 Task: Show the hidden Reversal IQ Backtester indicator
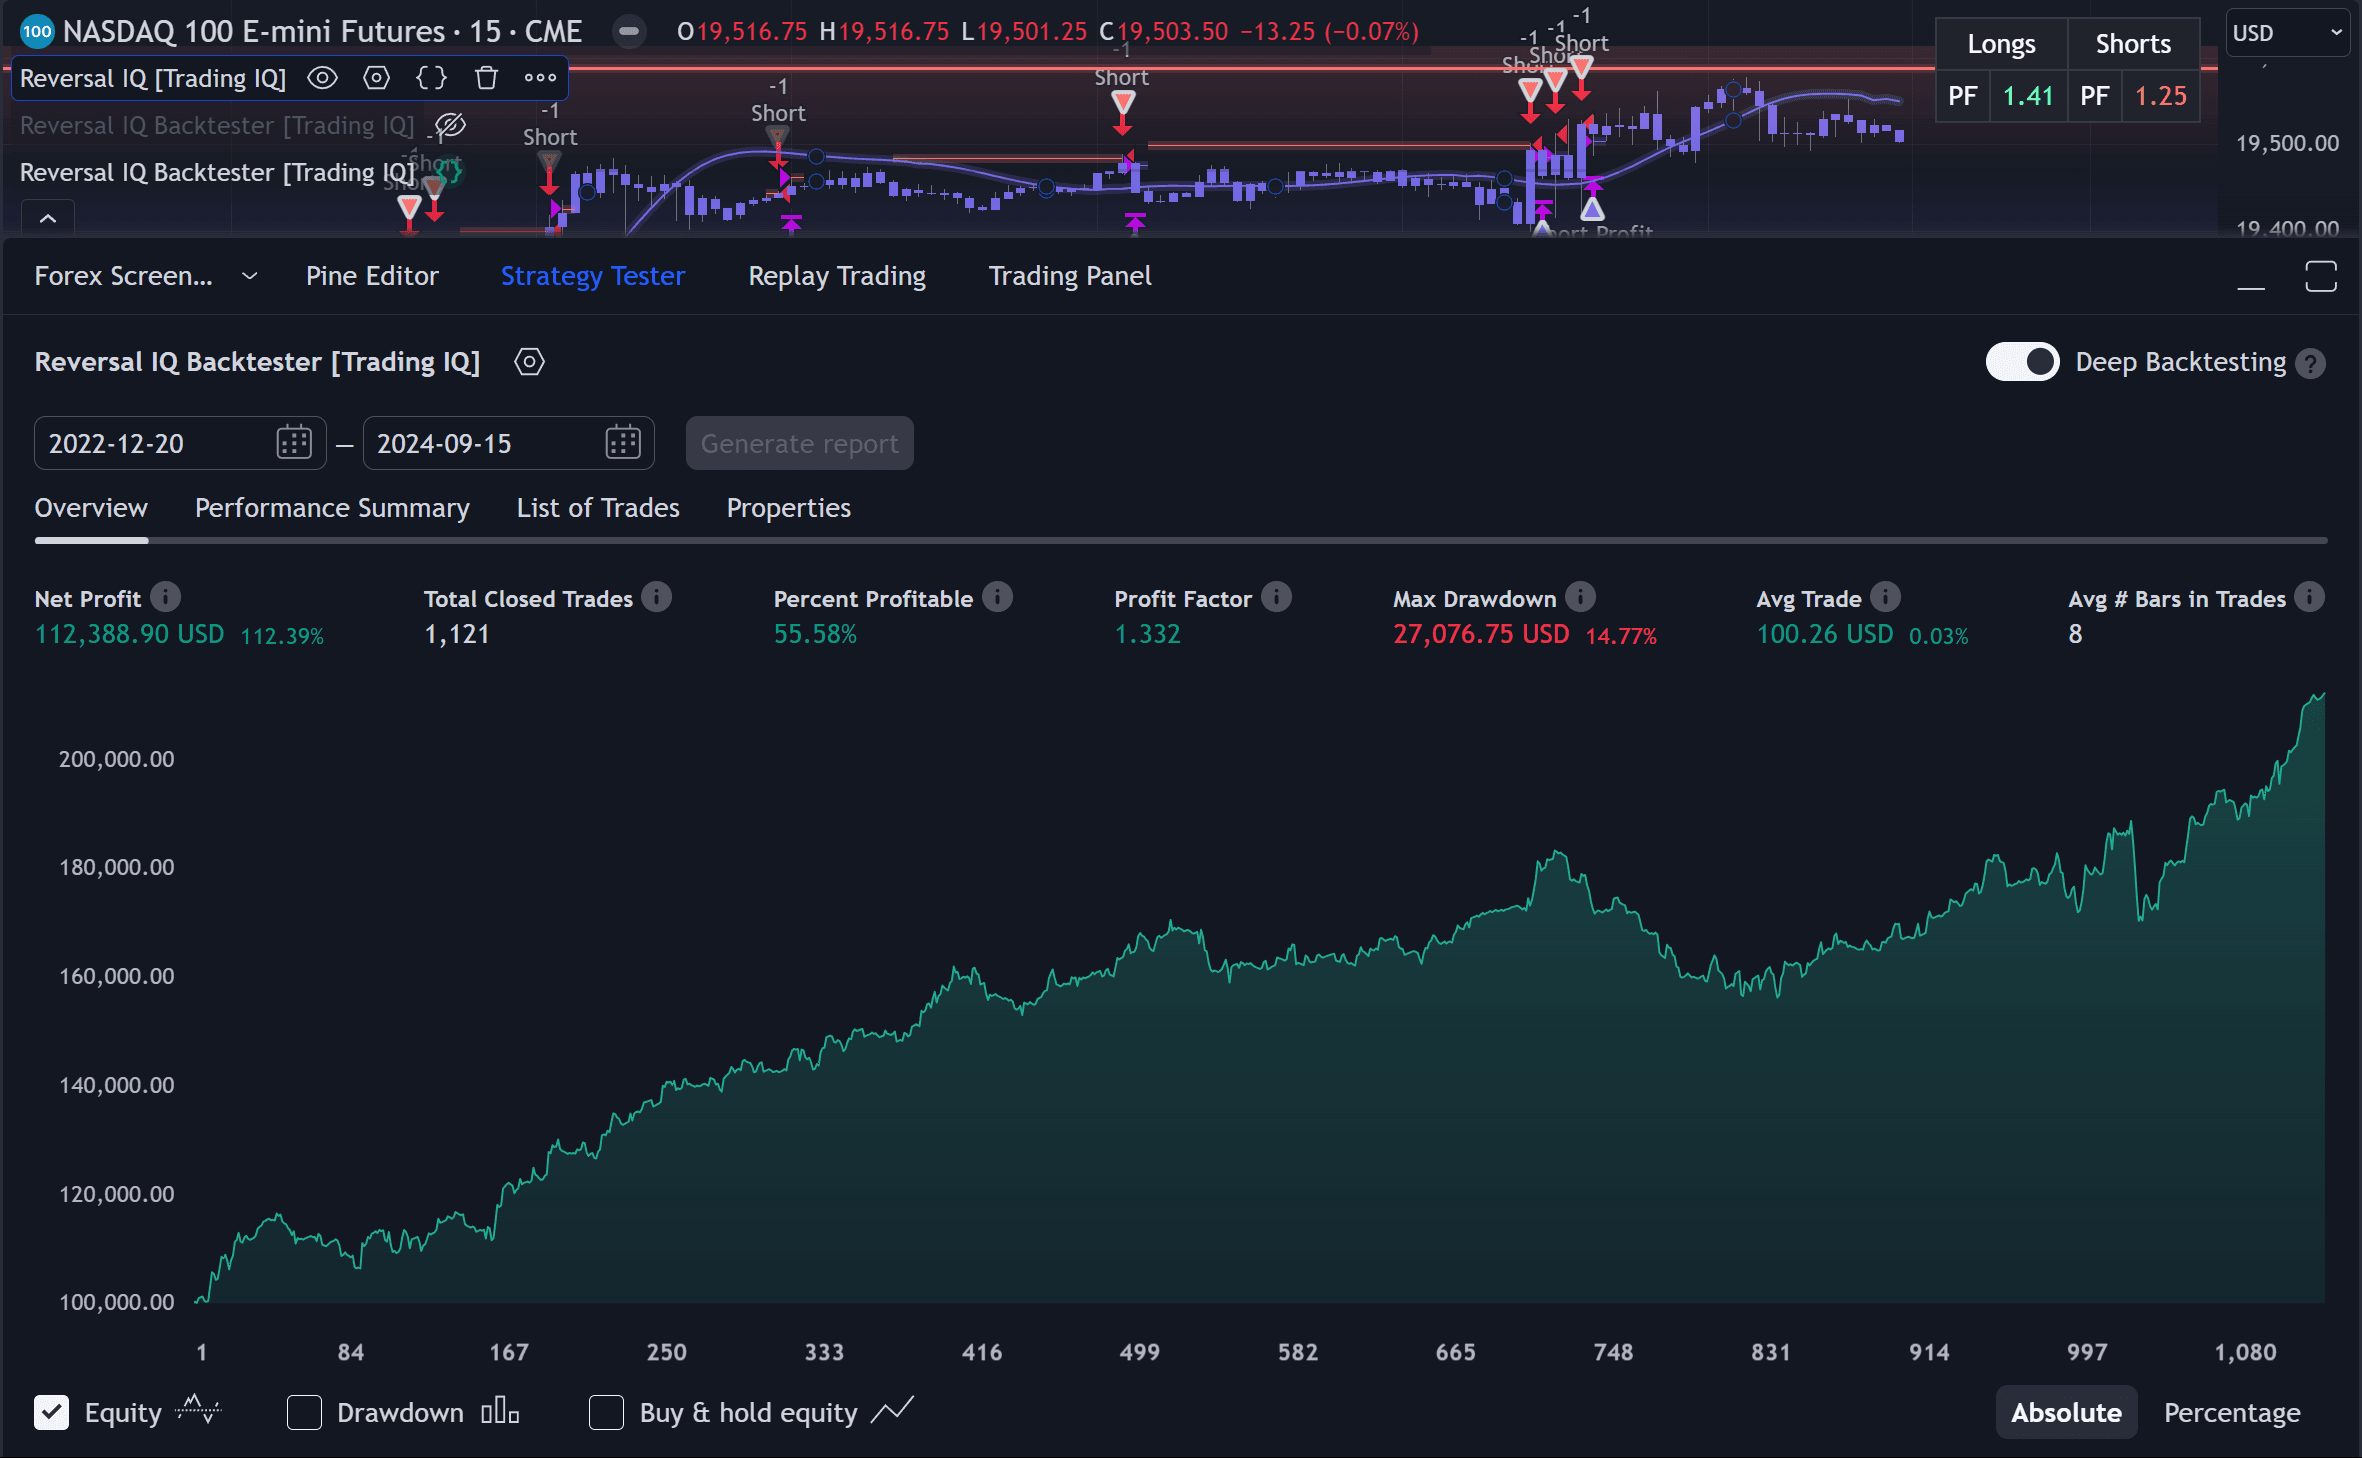click(x=450, y=126)
